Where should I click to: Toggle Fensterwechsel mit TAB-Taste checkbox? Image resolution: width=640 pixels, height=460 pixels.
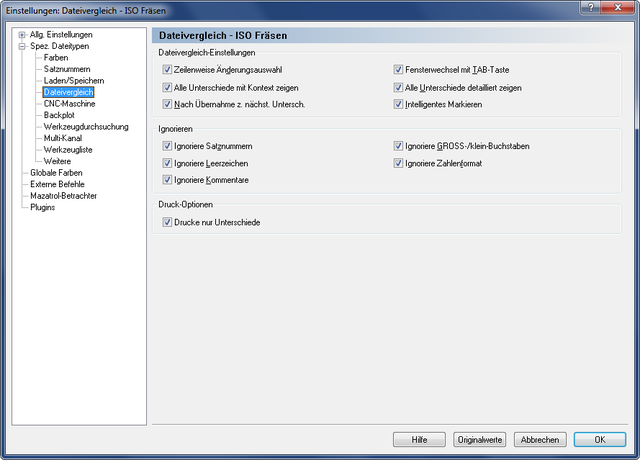click(398, 69)
